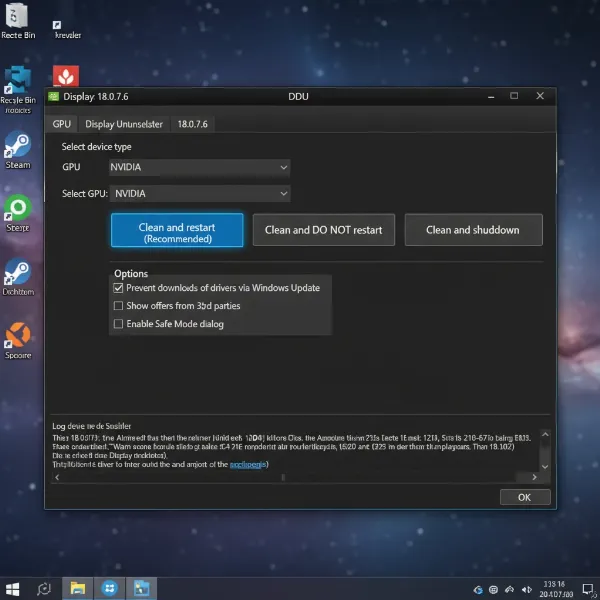Screen dimensions: 600x600
Task: Click log horizontal scroll-left arrow
Action: pos(57,477)
